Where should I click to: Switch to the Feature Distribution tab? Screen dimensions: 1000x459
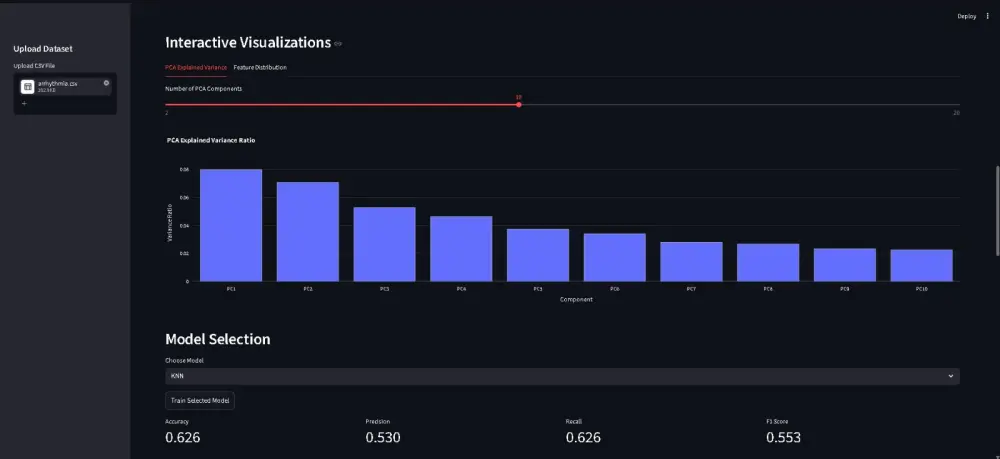pyautogui.click(x=260, y=67)
